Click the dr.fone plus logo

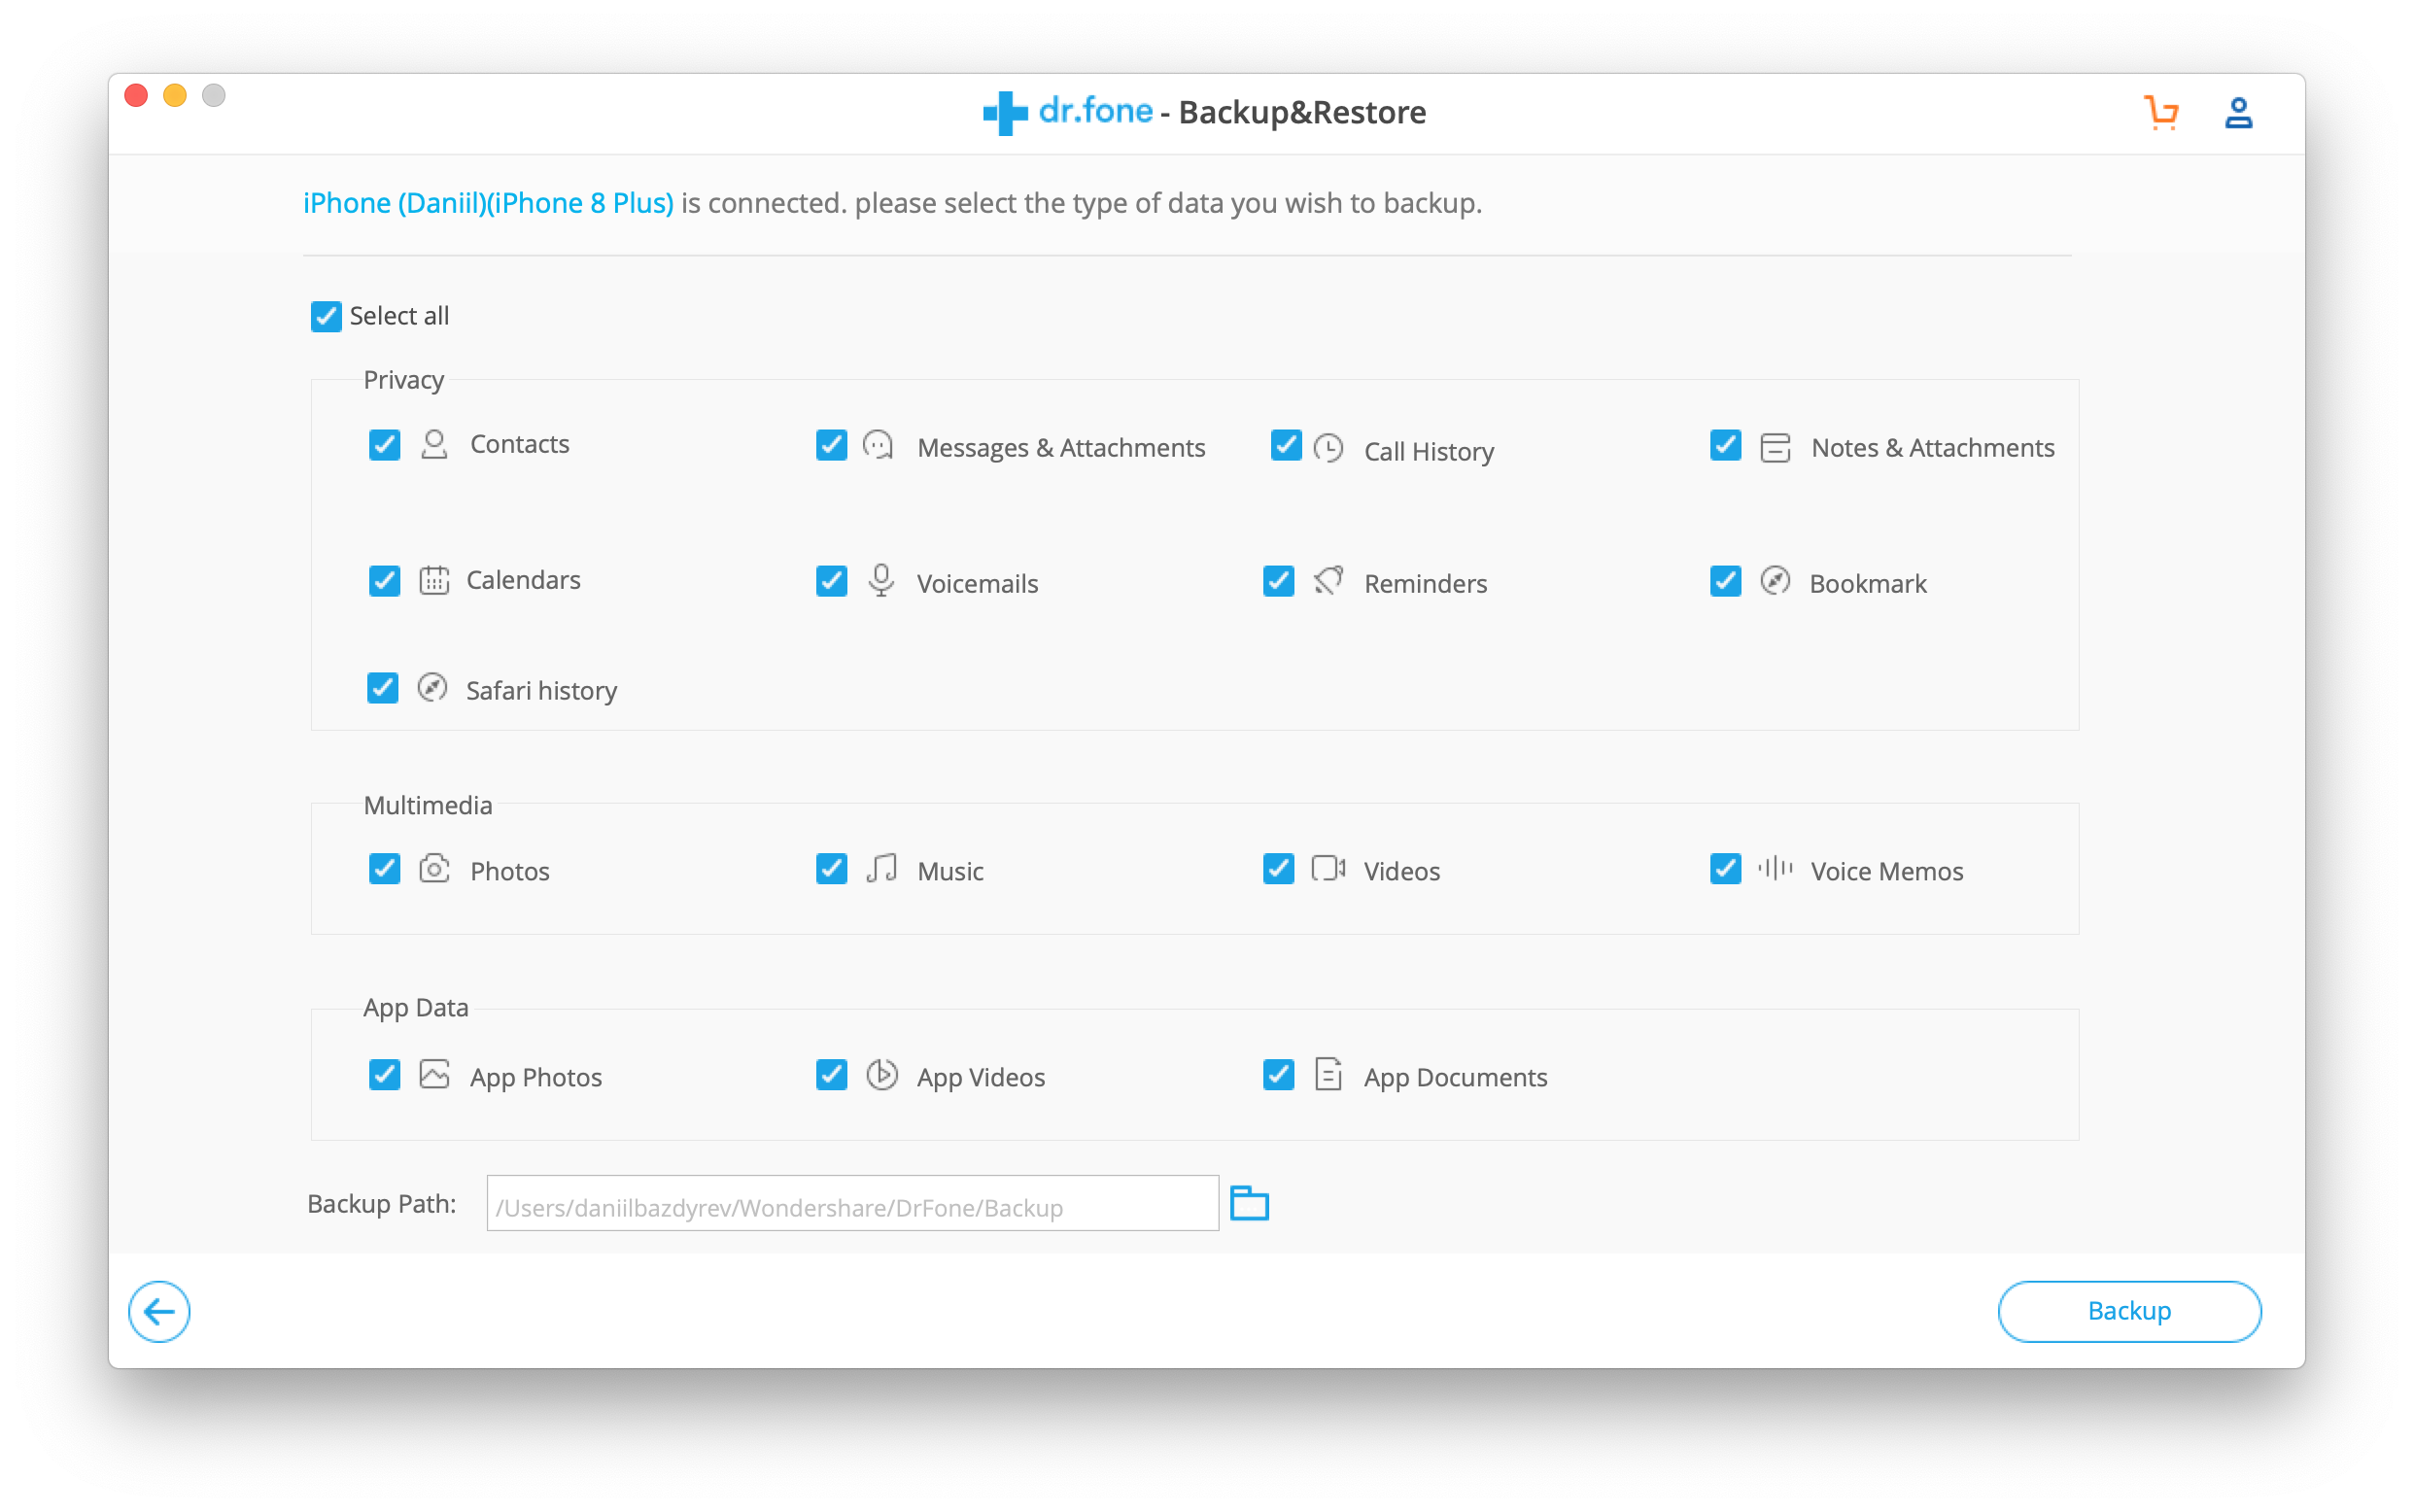click(1005, 113)
